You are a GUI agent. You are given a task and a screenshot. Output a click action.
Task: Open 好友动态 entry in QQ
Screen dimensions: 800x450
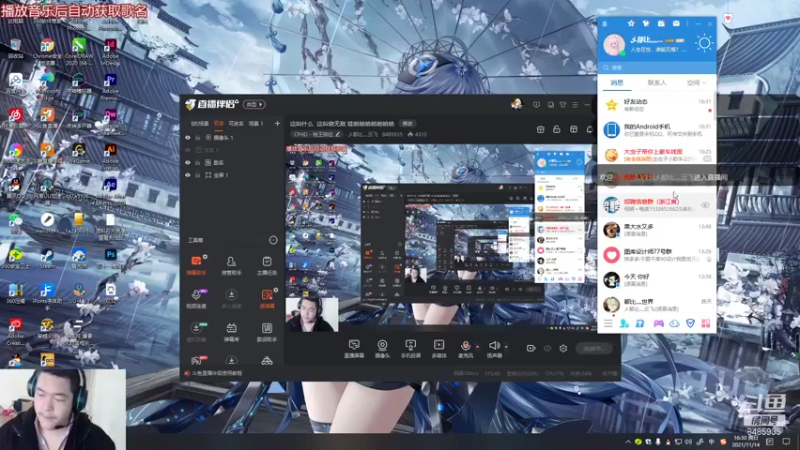click(656, 105)
